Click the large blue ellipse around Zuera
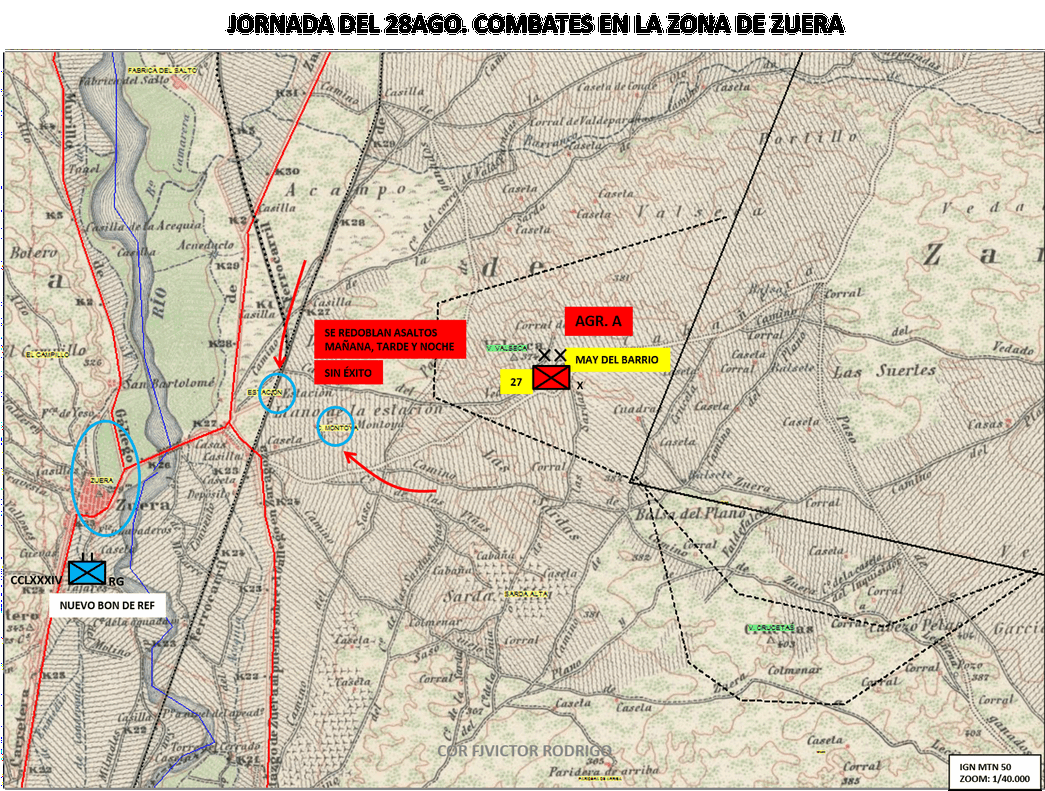The width and height of the screenshot is (1045, 791). tap(105, 478)
